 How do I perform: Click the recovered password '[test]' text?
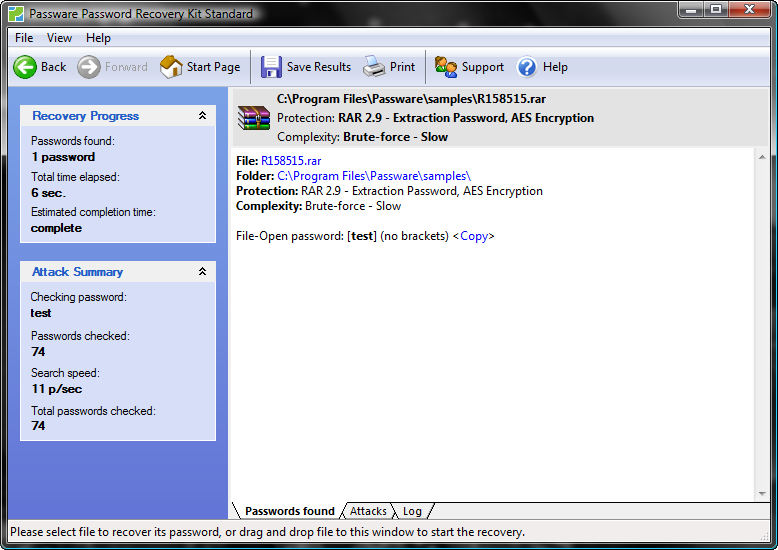click(362, 236)
